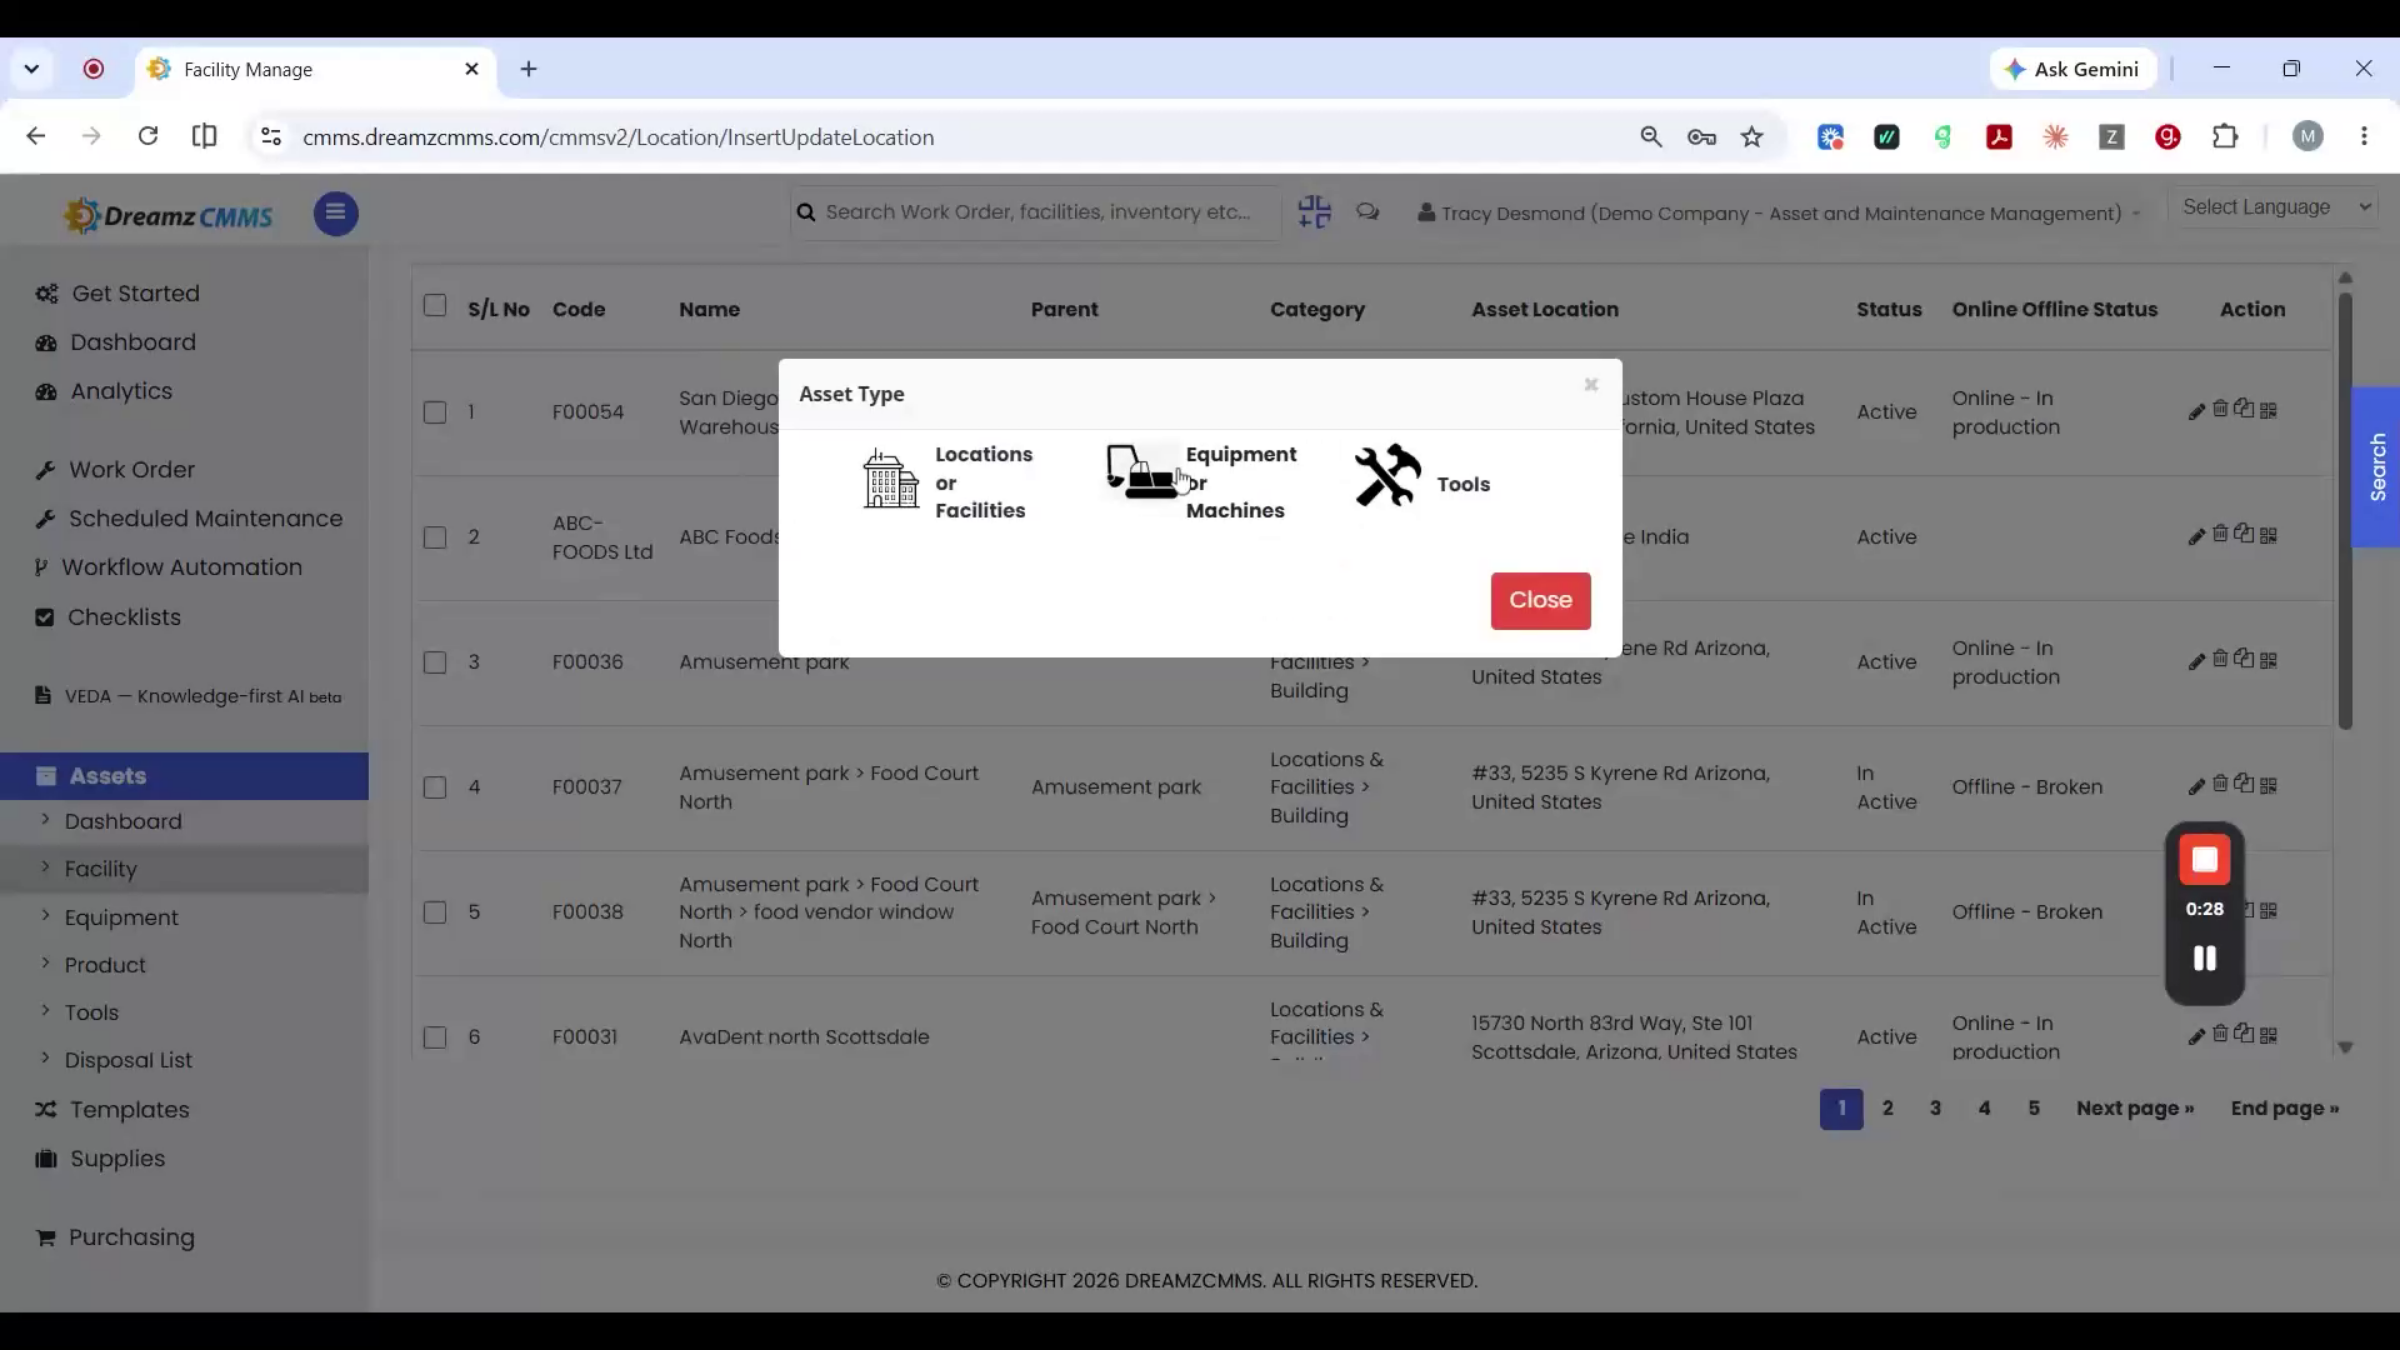Screen dimensions: 2400x1350
Task: Jump to the End page link
Action: point(2285,1108)
